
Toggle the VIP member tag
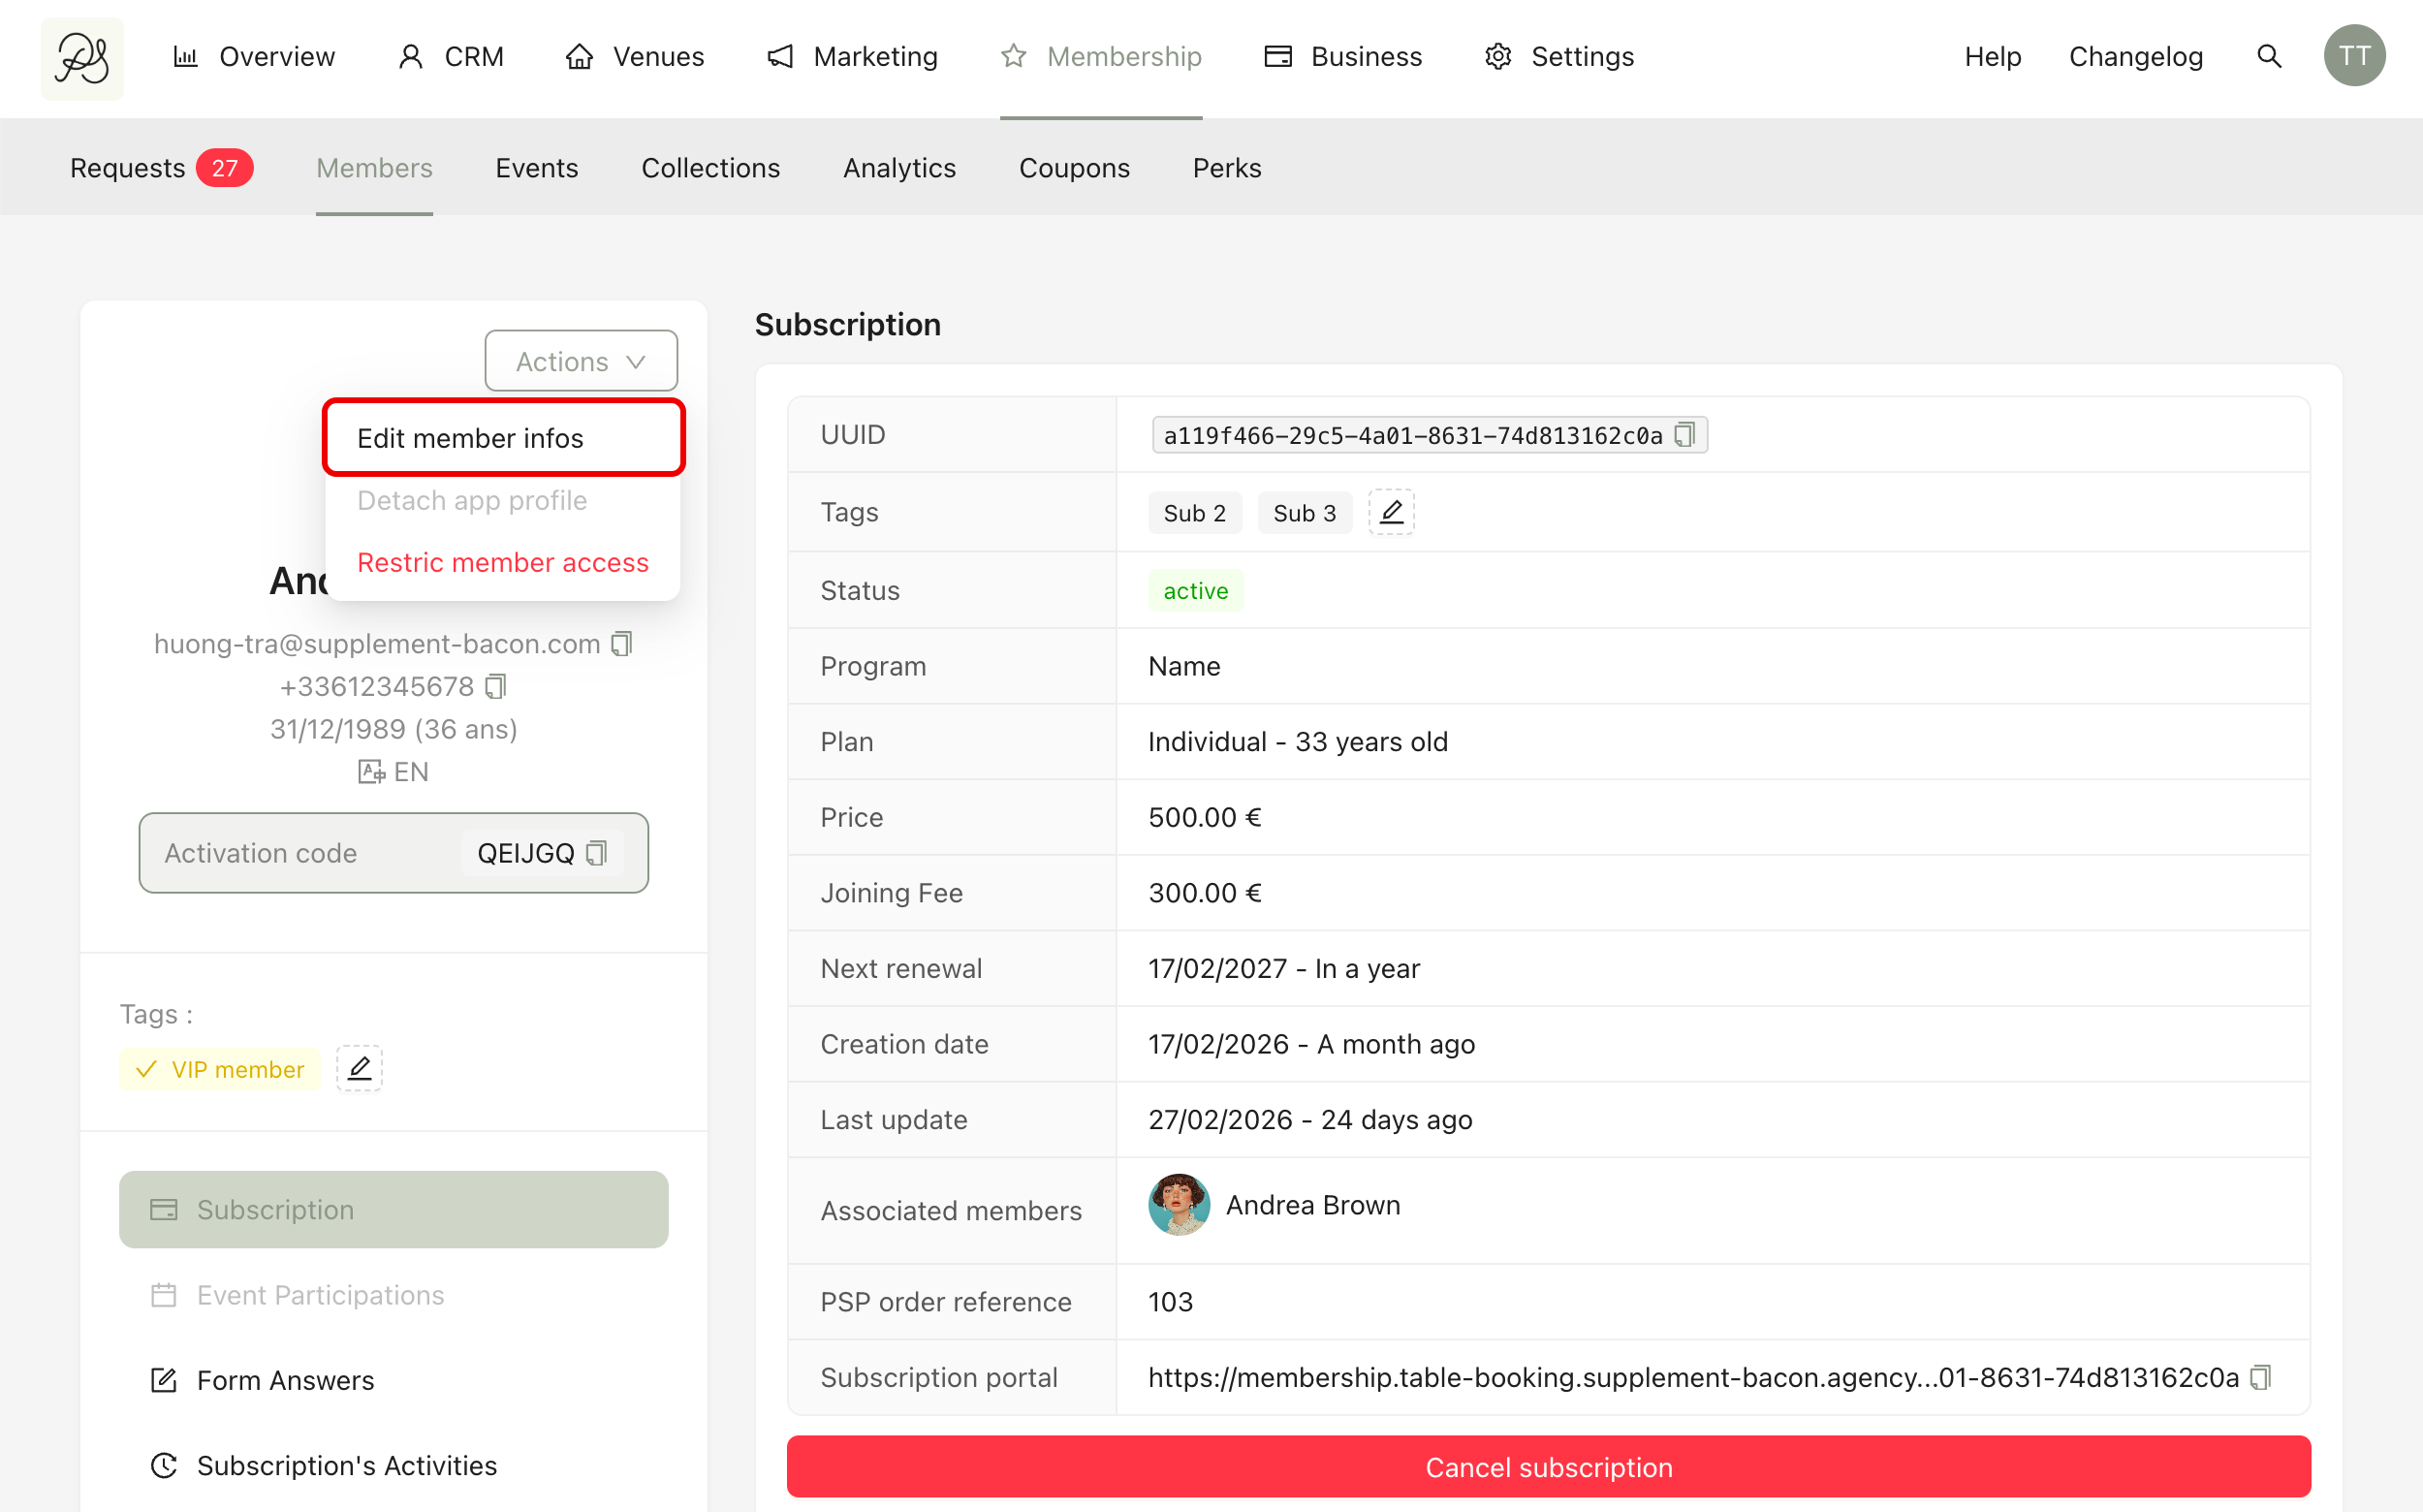(x=220, y=1069)
